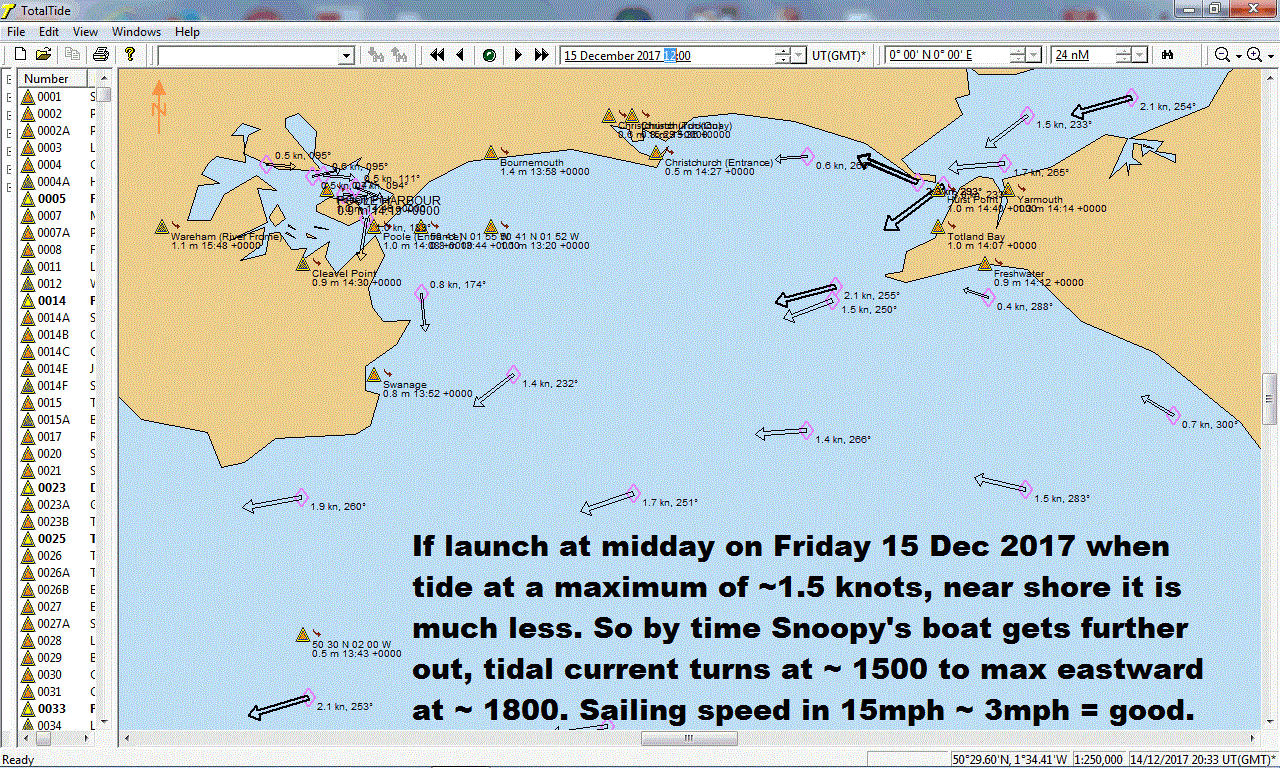This screenshot has width=1280, height=768.
Task: Toggle the warning triangle beside station 0005
Action: (x=26, y=198)
